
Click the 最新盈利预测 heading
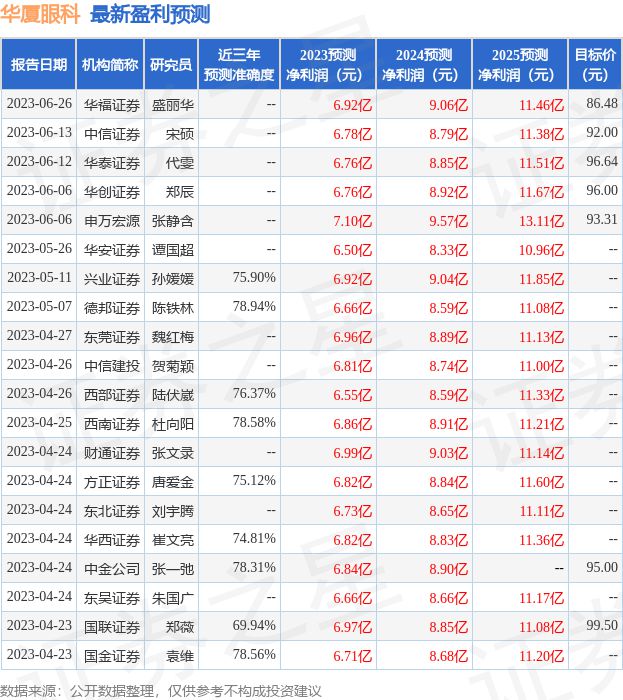[x=150, y=14]
